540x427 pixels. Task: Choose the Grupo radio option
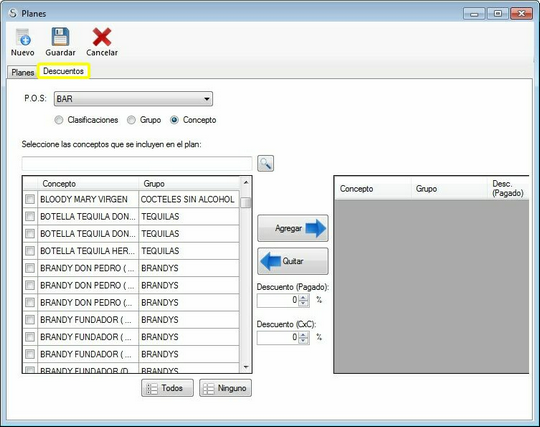click(131, 120)
